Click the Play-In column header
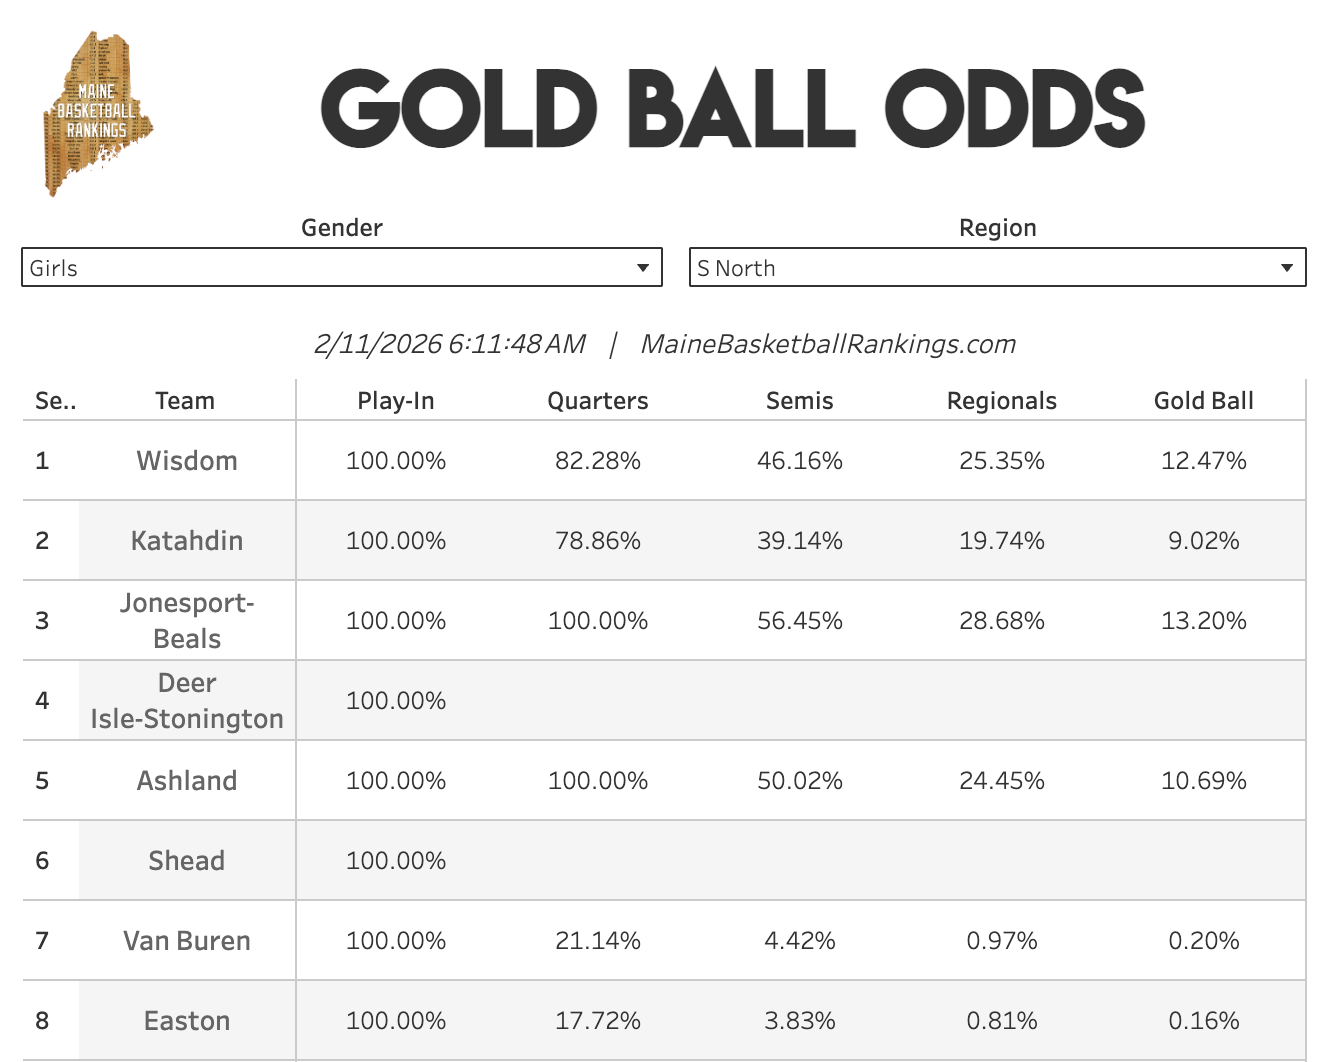 (x=396, y=401)
